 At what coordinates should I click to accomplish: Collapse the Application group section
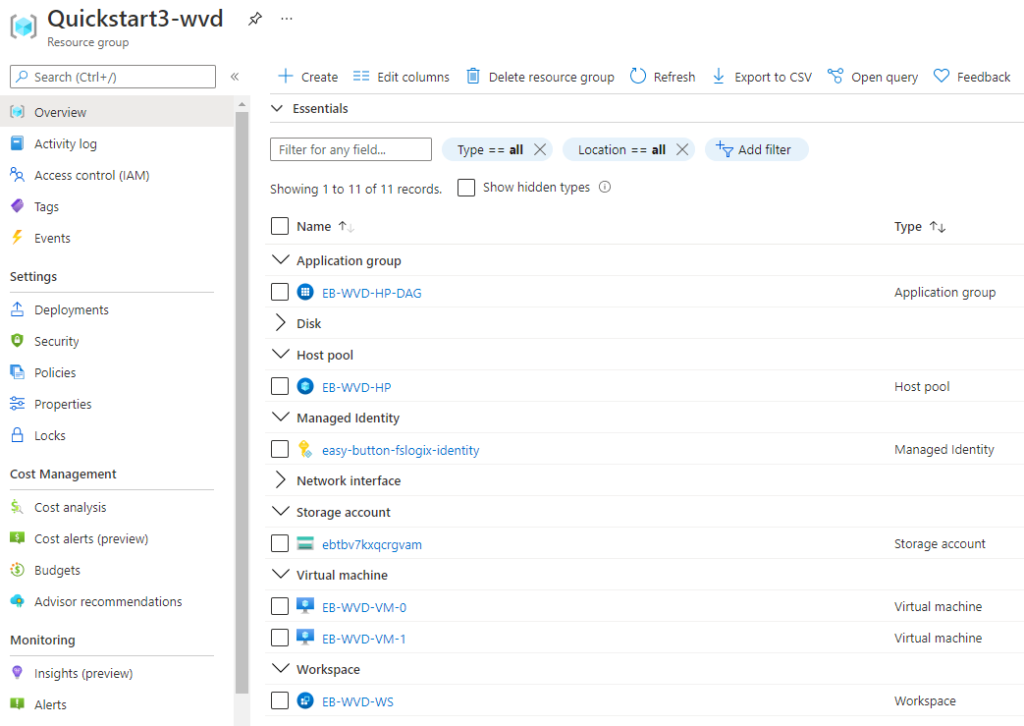coord(281,260)
